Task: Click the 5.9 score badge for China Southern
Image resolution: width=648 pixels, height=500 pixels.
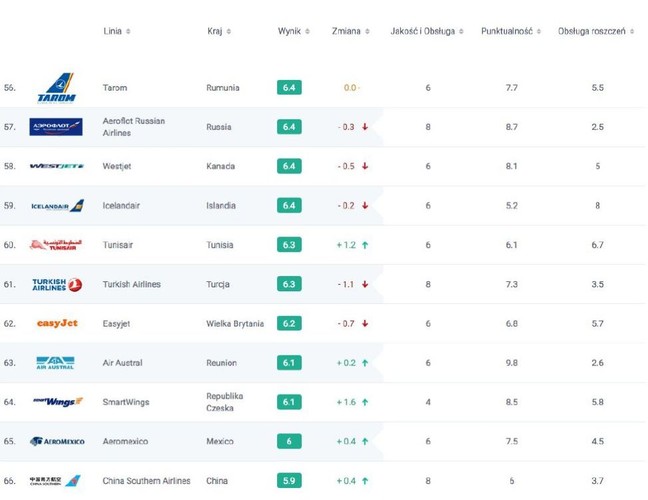Action: [289, 481]
